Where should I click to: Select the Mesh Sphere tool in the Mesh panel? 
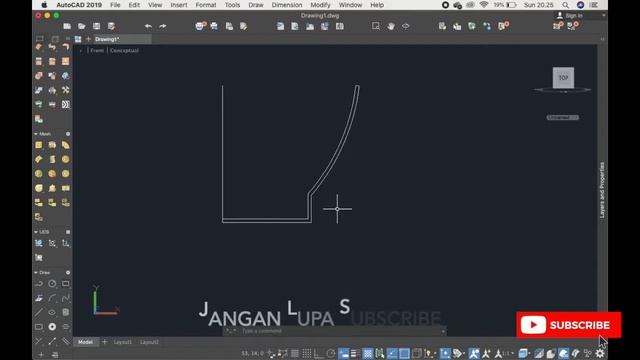pyautogui.click(x=66, y=159)
